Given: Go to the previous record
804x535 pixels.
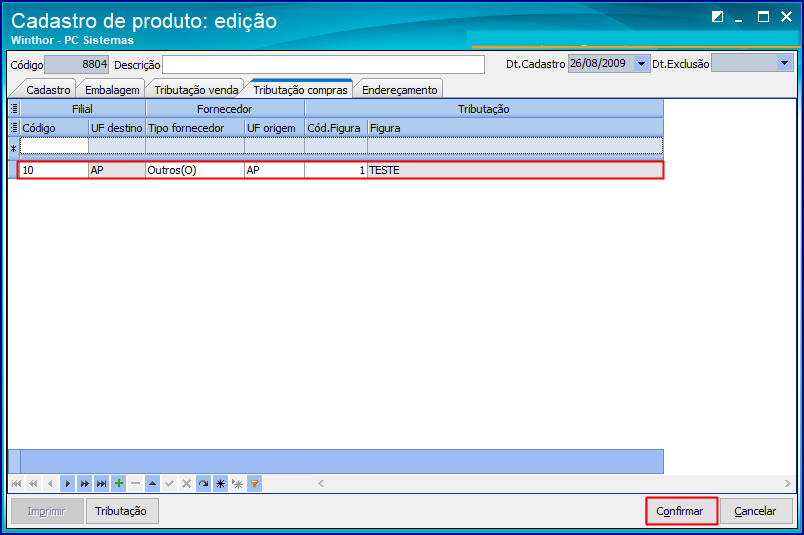Looking at the screenshot, I should pos(50,484).
